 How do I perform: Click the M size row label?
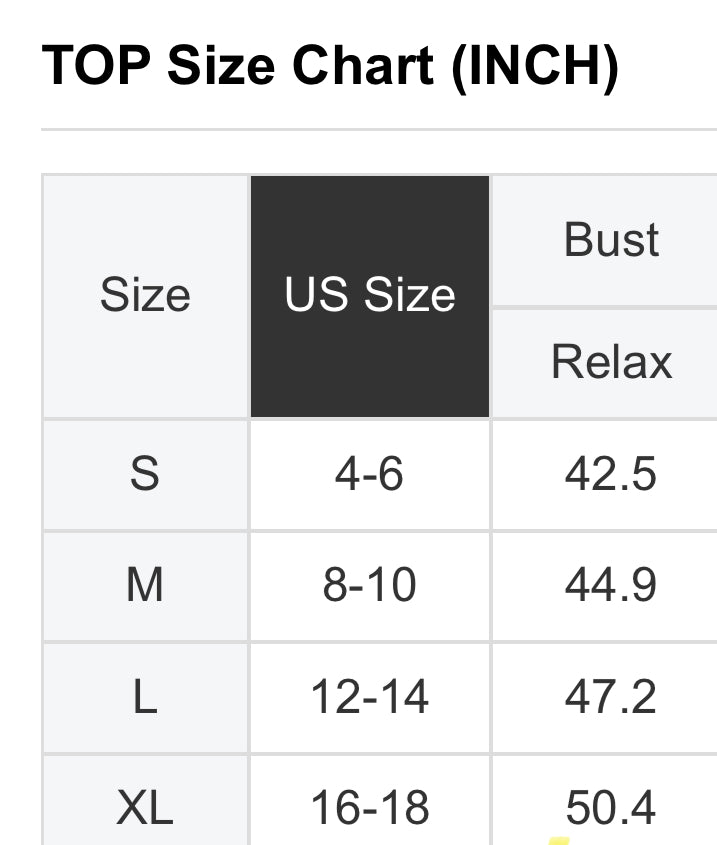145,585
